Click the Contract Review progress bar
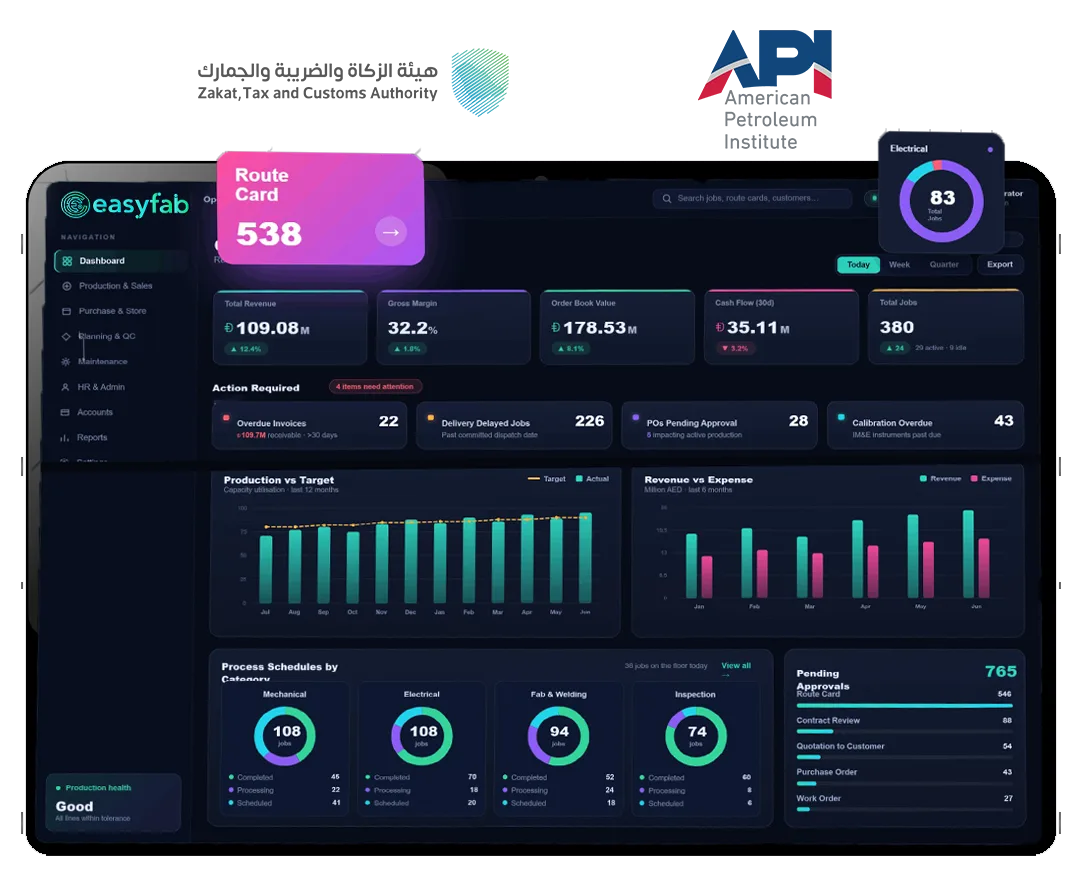The image size is (1081, 883). coord(905,731)
